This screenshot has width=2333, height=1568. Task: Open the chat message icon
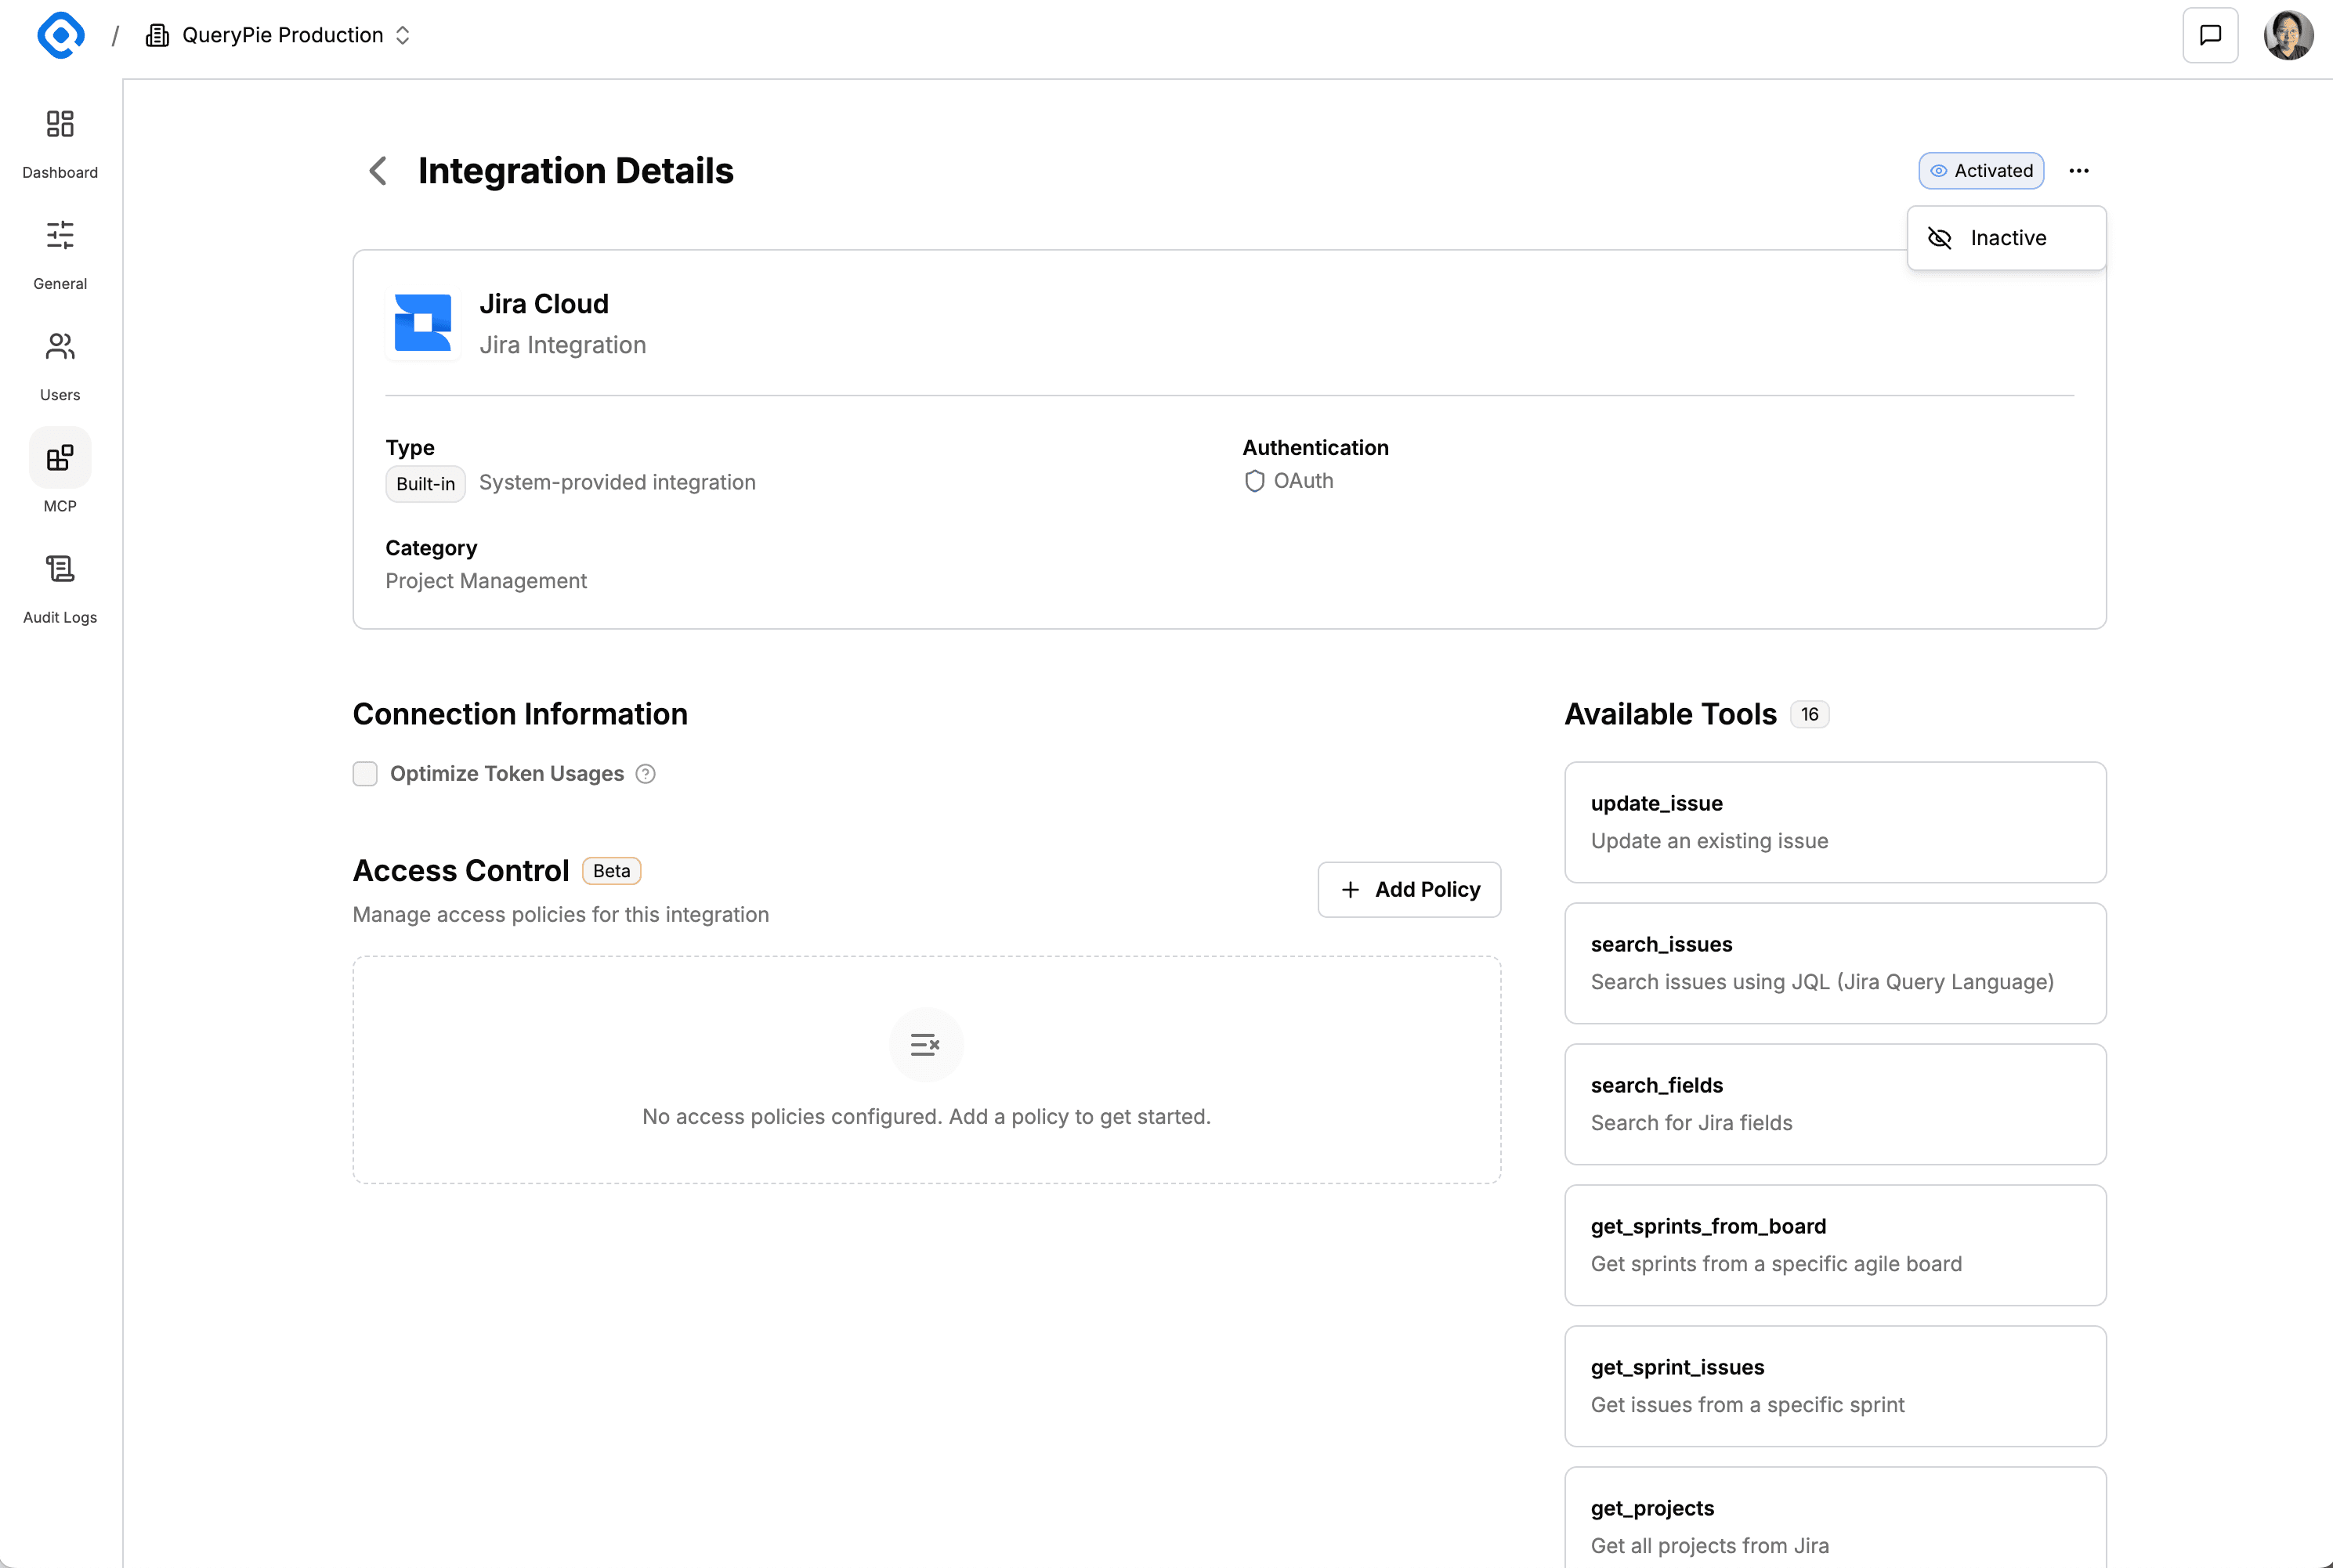coord(2210,36)
